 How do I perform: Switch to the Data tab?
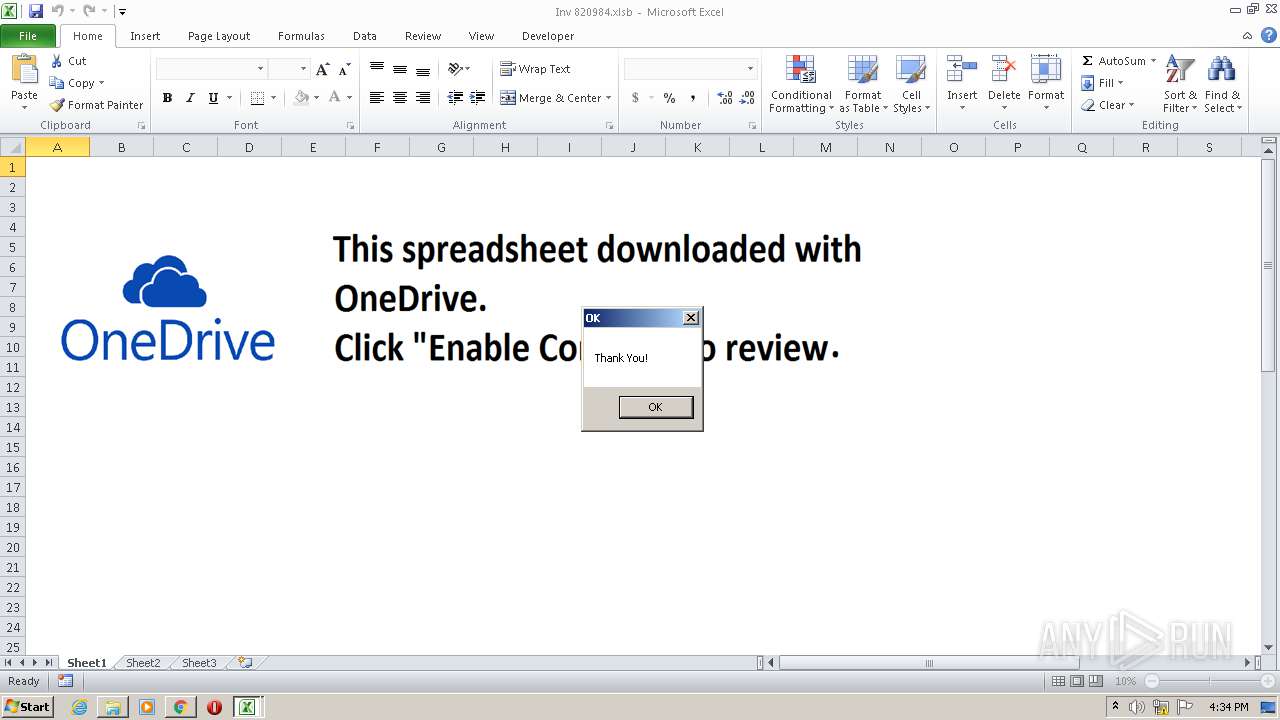[365, 36]
